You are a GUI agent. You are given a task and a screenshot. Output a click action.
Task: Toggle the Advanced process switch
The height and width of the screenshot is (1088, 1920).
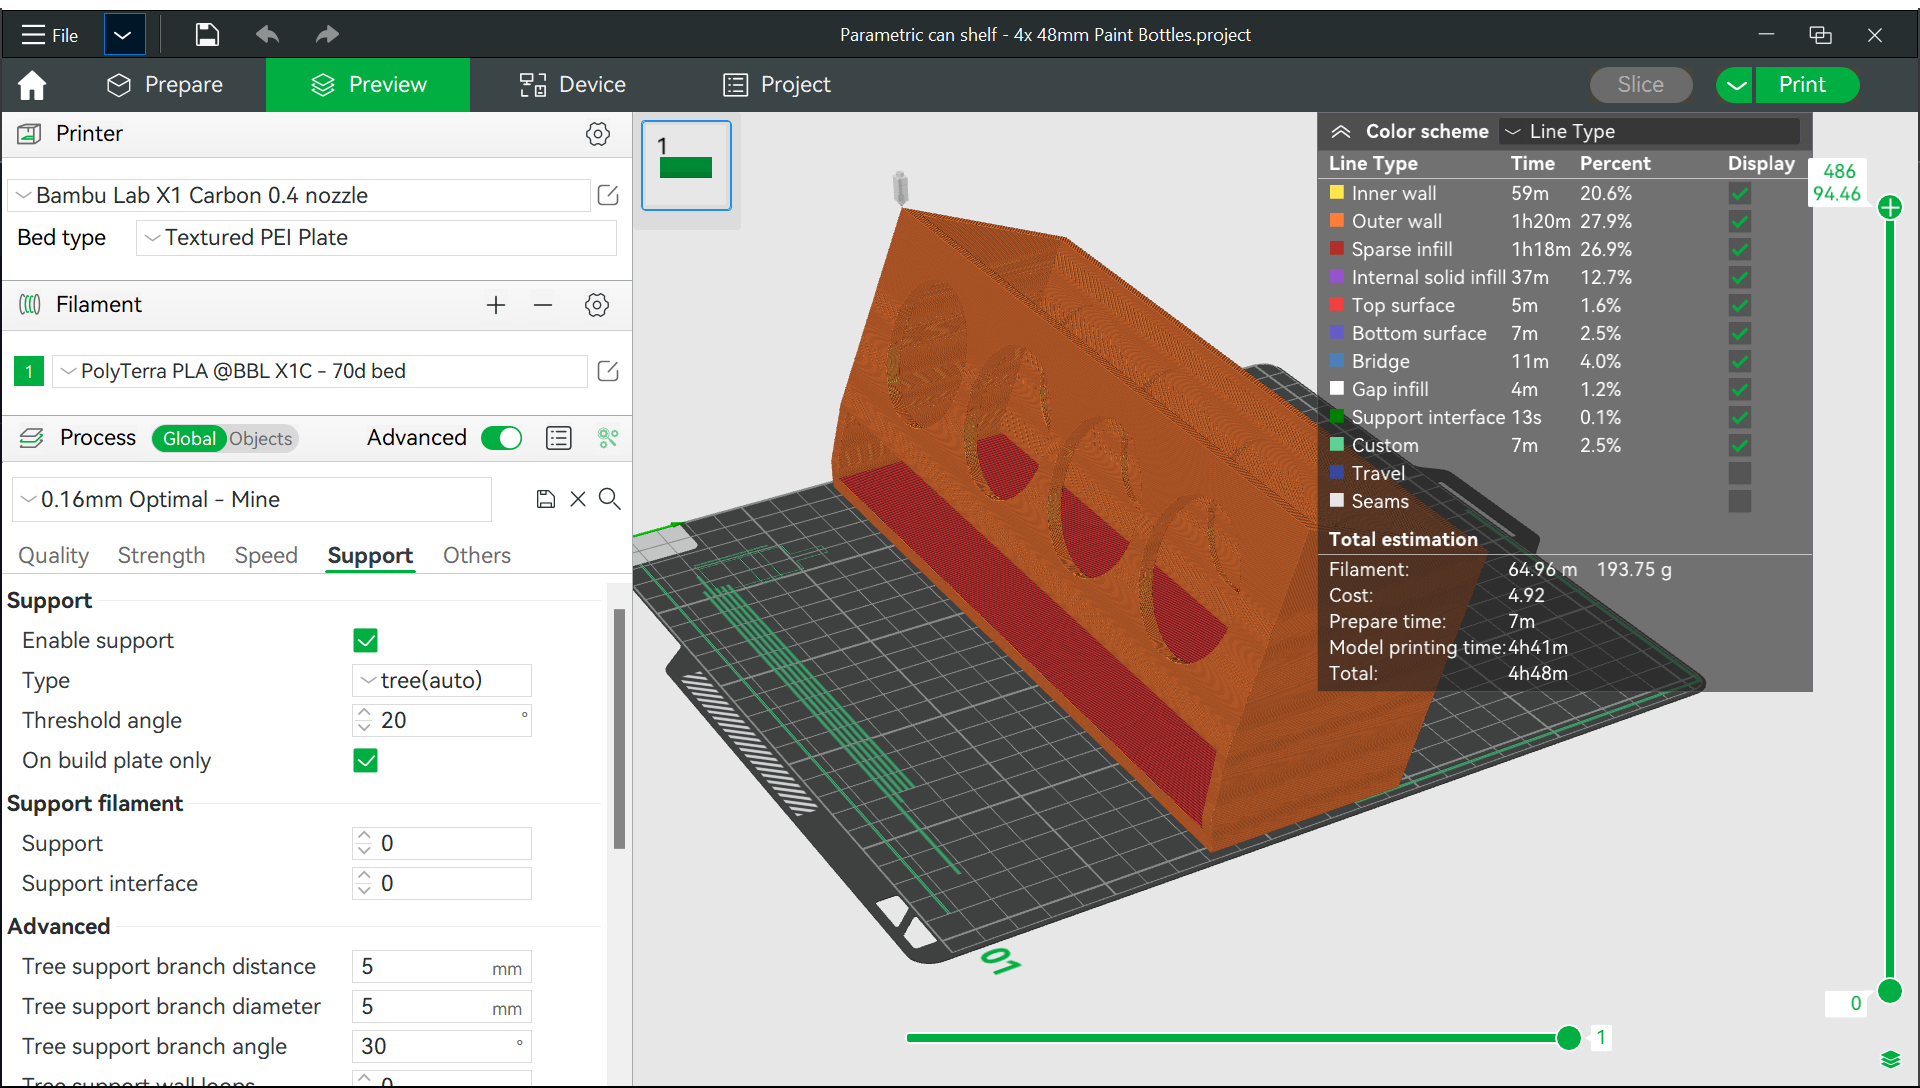[501, 438]
